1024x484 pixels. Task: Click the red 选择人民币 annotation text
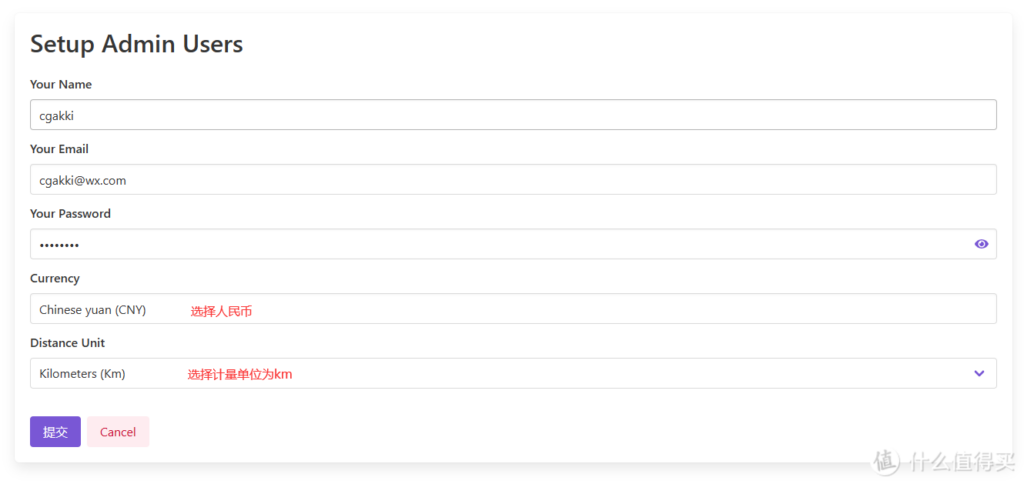tap(221, 311)
